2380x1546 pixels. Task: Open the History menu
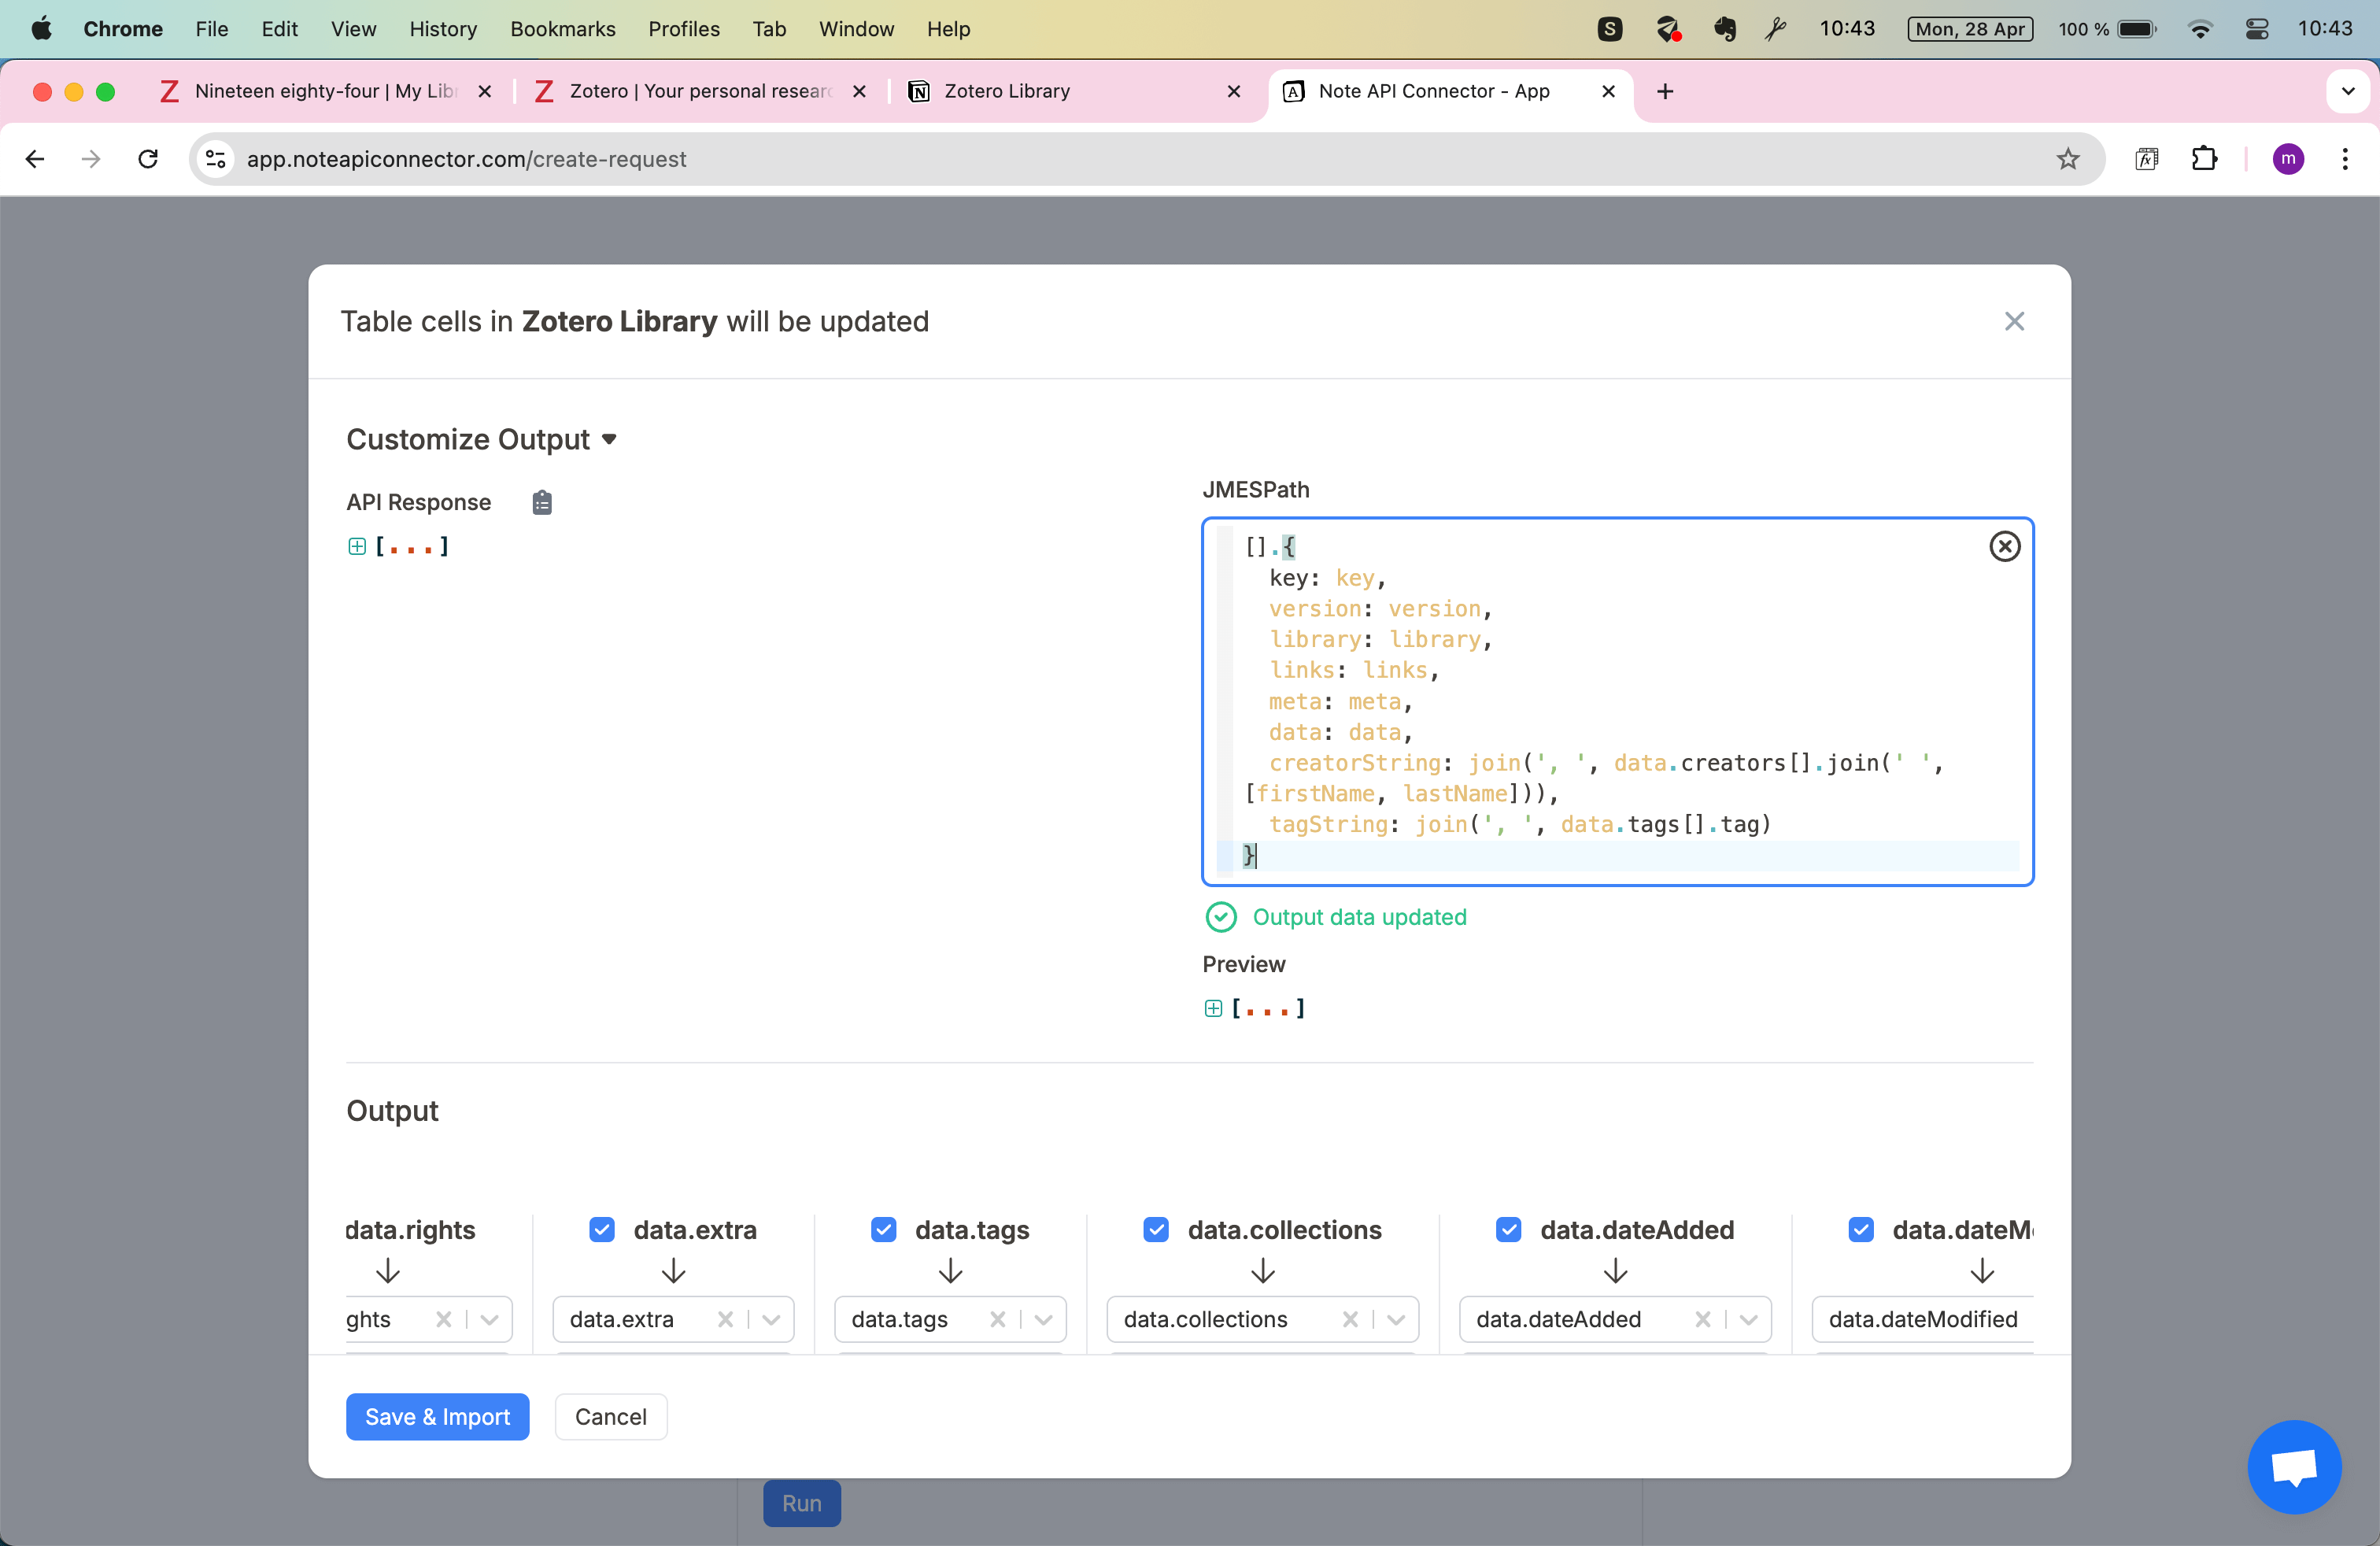click(443, 29)
